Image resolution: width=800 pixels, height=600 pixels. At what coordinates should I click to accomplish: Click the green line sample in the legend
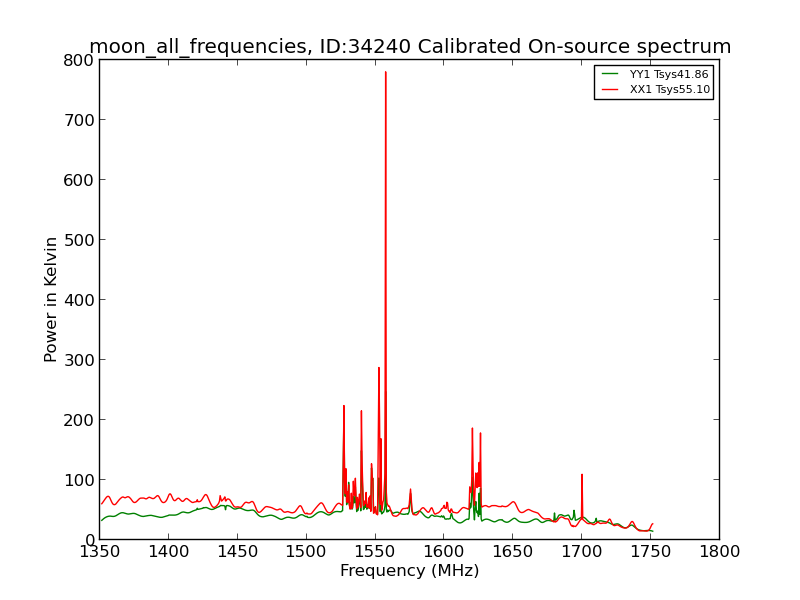coord(610,74)
